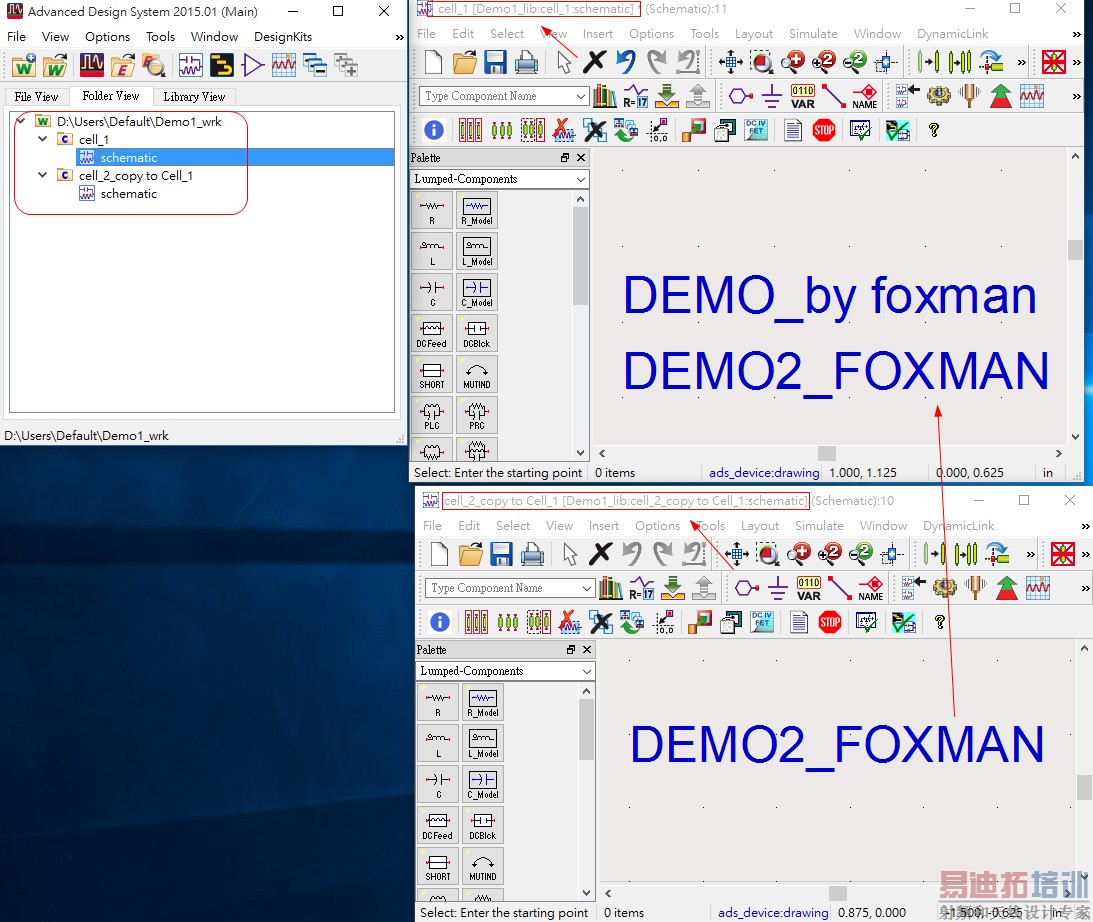Click DEMO_by foxman text in cell_1 canvas
The image size is (1093, 922).
830,296
